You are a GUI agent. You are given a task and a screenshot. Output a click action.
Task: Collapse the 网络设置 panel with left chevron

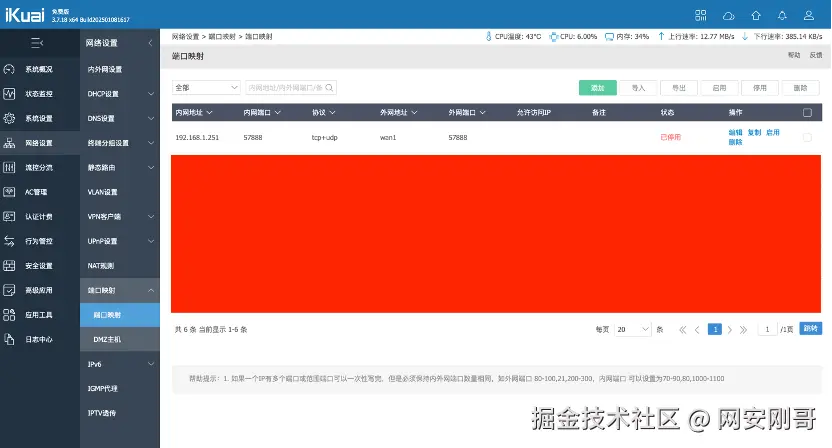click(x=150, y=43)
